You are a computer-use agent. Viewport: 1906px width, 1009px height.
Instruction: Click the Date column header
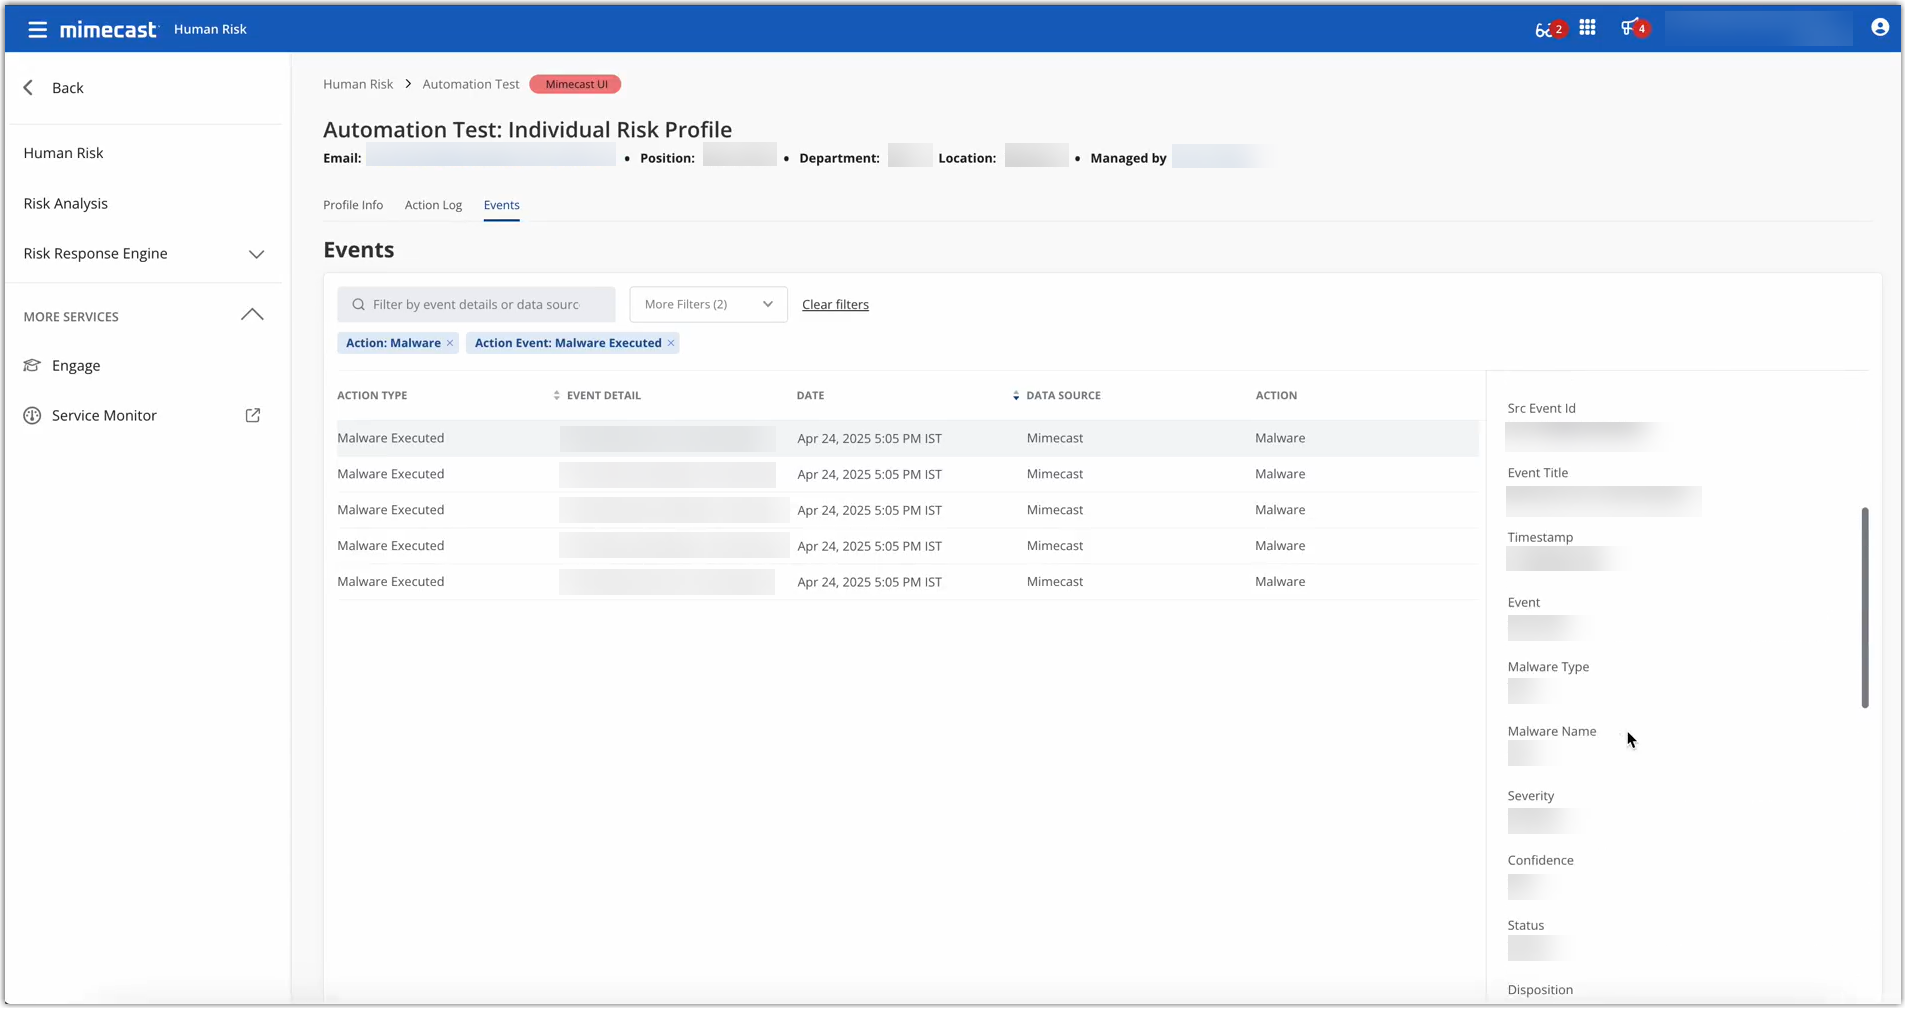[810, 396]
